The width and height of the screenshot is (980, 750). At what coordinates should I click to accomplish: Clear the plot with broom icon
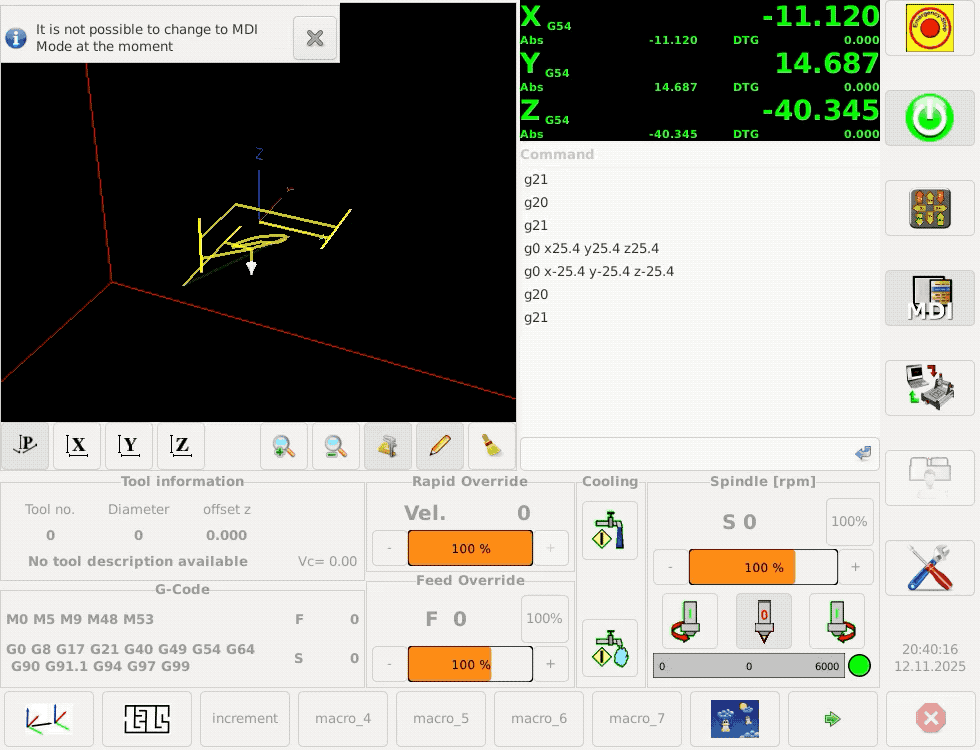click(x=491, y=446)
